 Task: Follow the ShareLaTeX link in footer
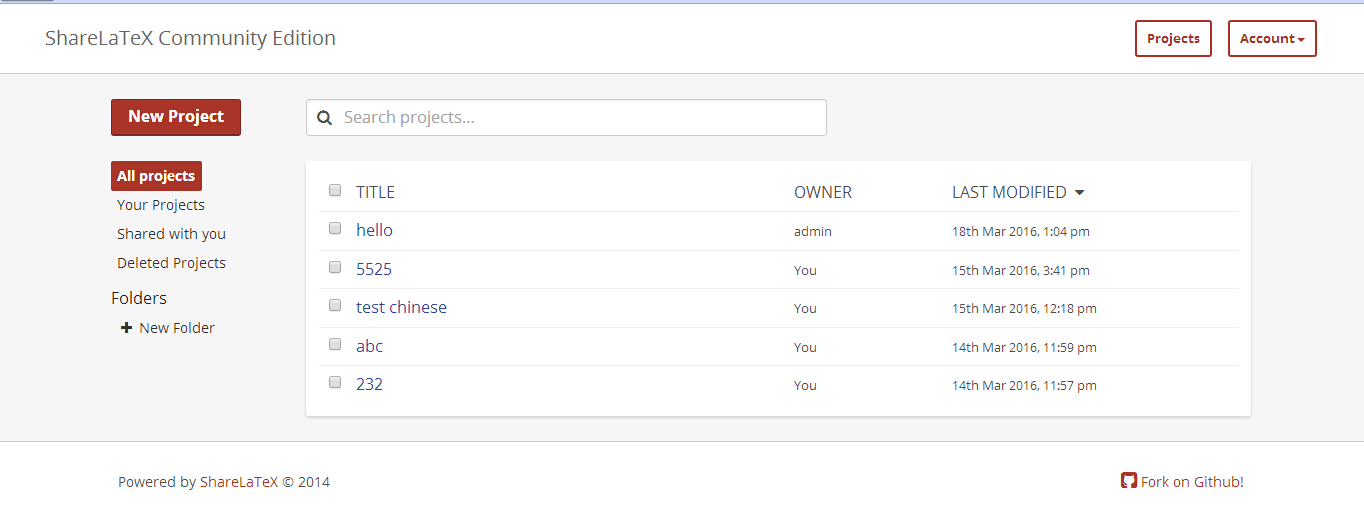click(x=239, y=482)
